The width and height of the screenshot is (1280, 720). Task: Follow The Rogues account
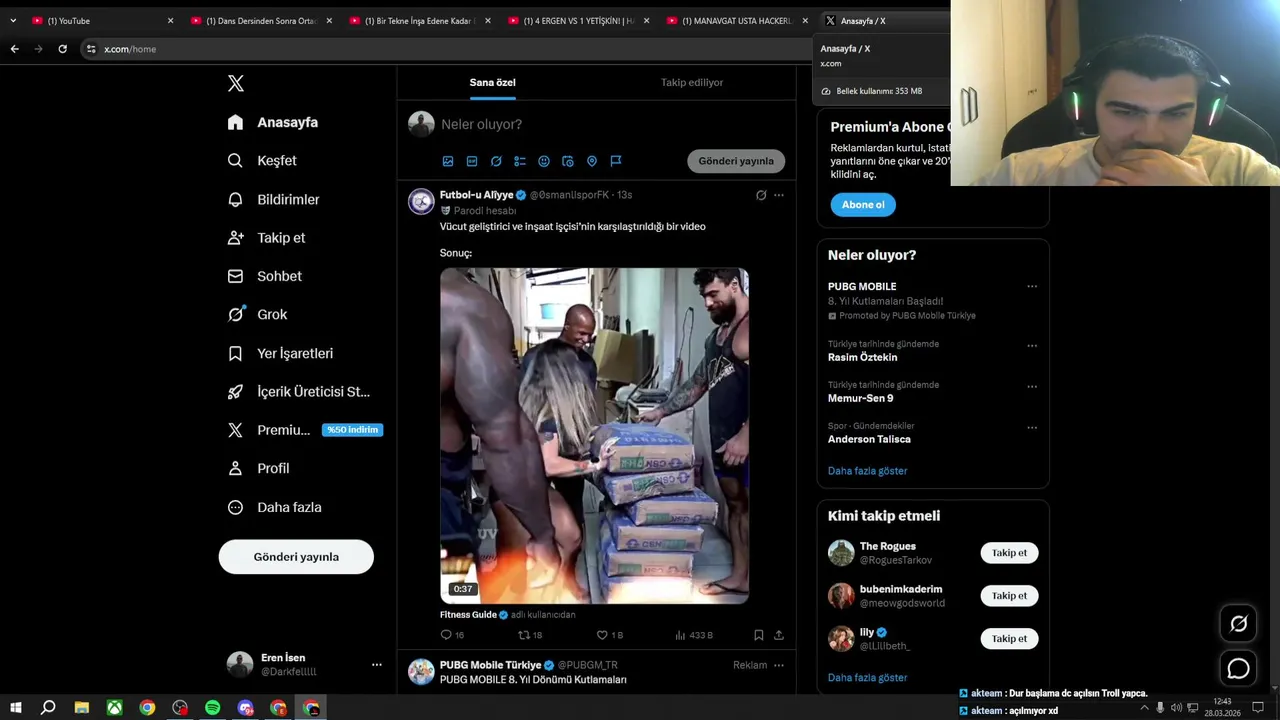[1009, 553]
